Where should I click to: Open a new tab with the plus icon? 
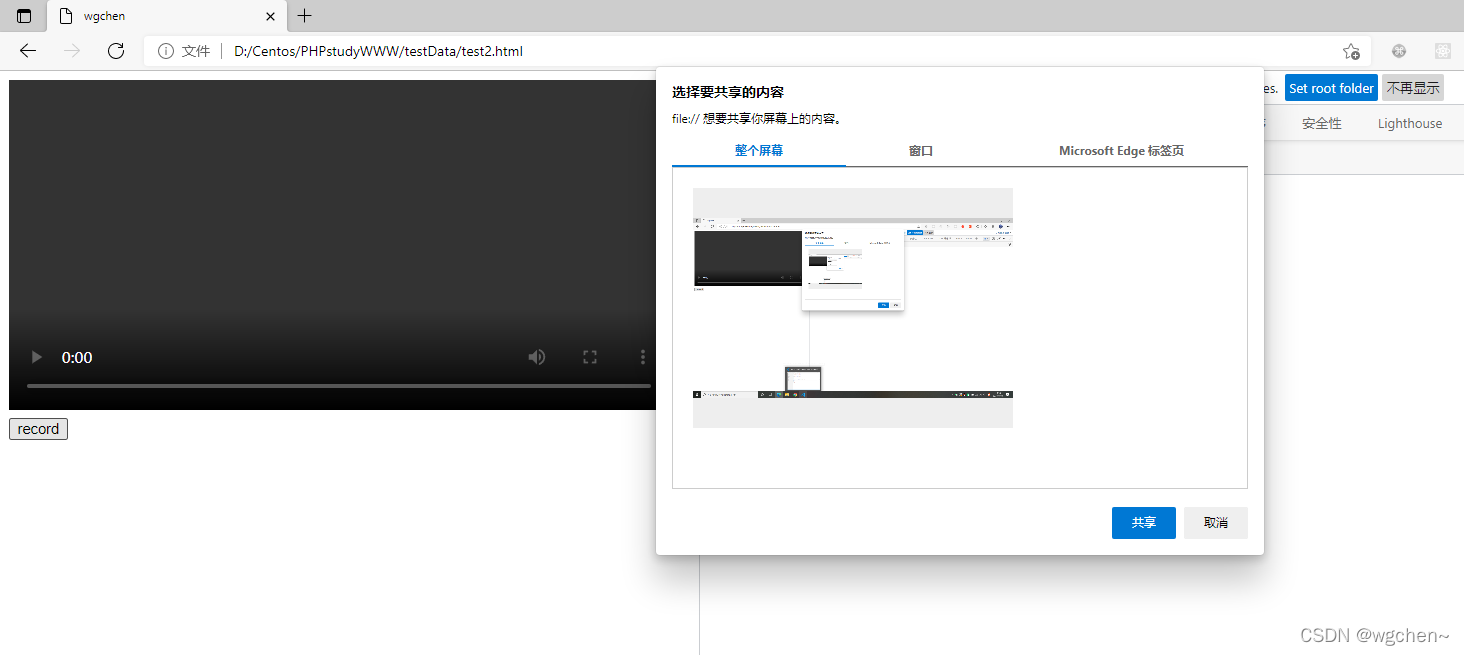click(305, 16)
